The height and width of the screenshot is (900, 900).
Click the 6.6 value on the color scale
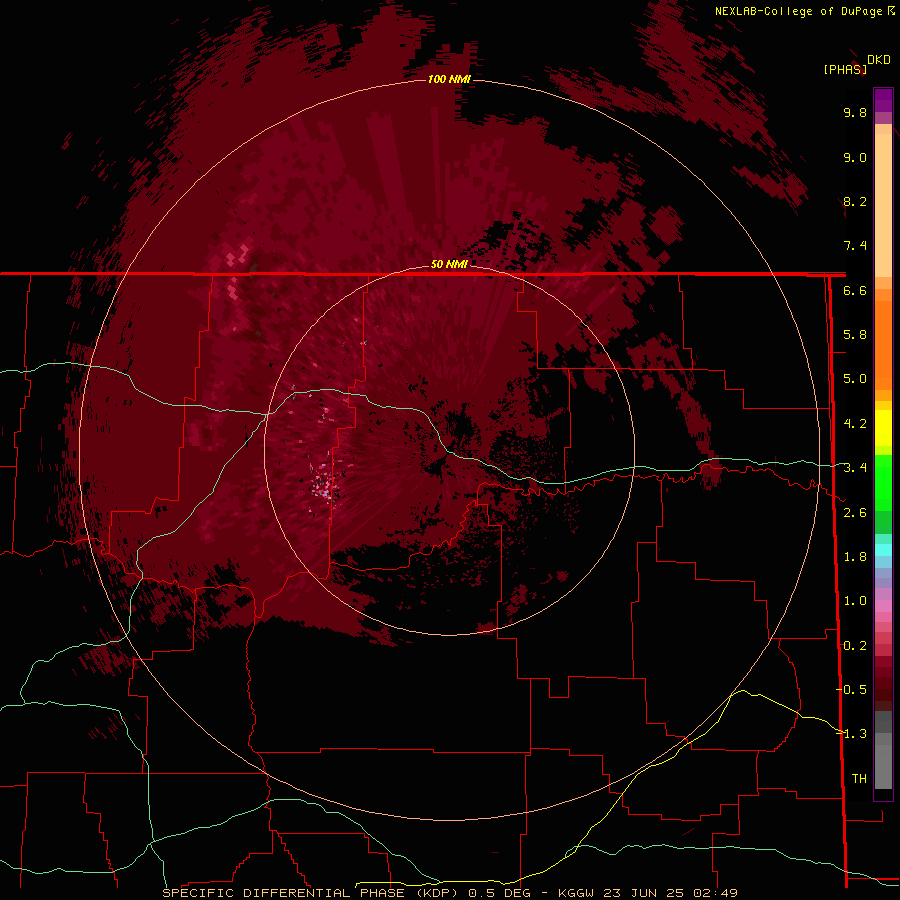point(855,290)
